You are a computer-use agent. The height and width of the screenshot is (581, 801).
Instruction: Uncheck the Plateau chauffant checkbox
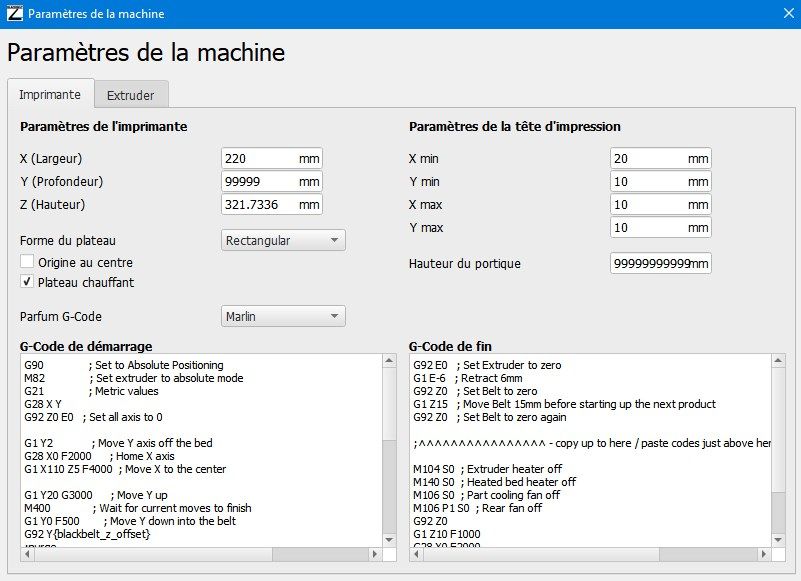(27, 282)
